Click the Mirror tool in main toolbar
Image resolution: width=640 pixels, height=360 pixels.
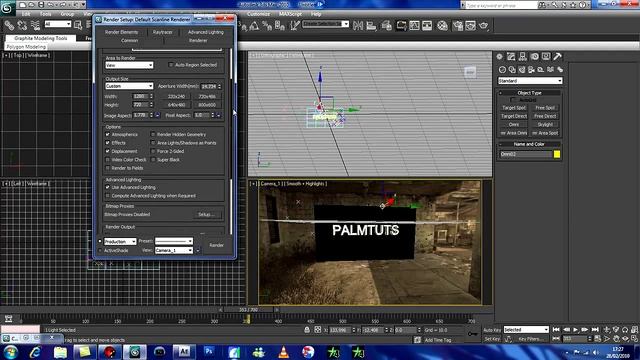coord(358,26)
